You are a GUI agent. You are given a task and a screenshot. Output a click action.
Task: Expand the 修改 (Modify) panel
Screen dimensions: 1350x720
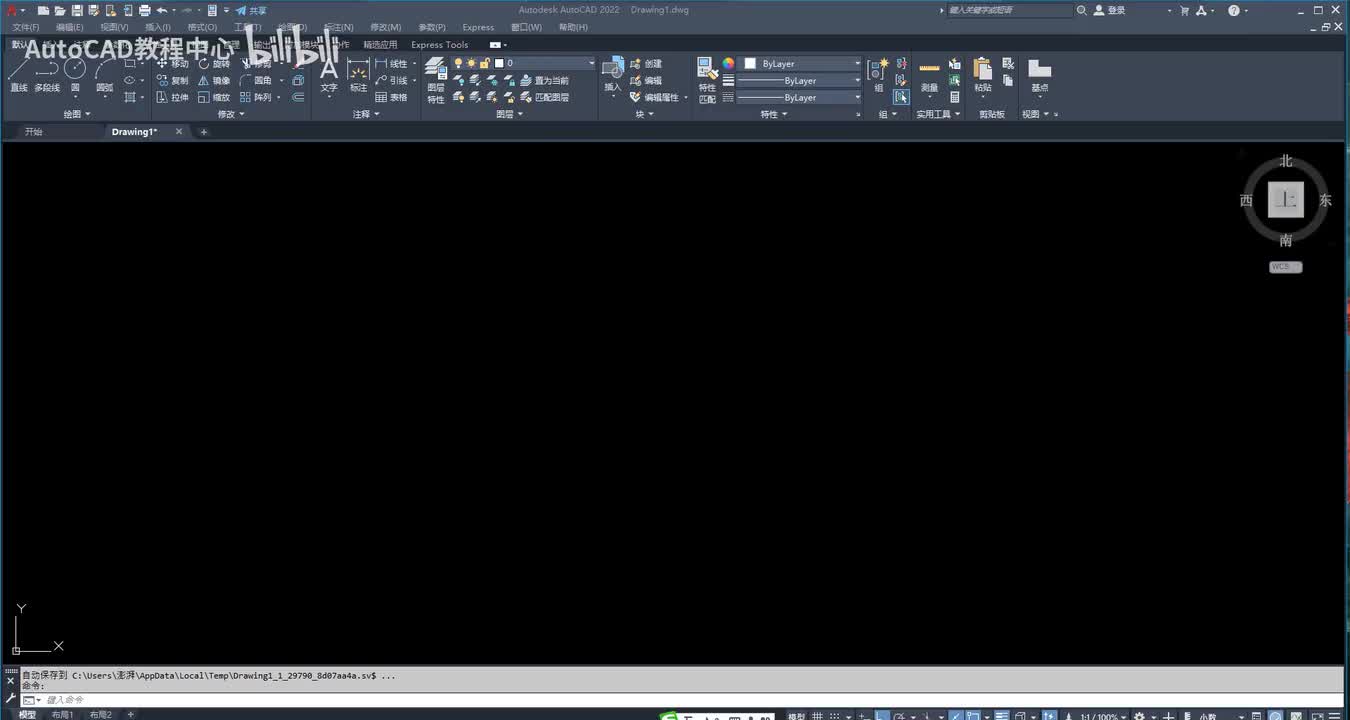(231, 114)
